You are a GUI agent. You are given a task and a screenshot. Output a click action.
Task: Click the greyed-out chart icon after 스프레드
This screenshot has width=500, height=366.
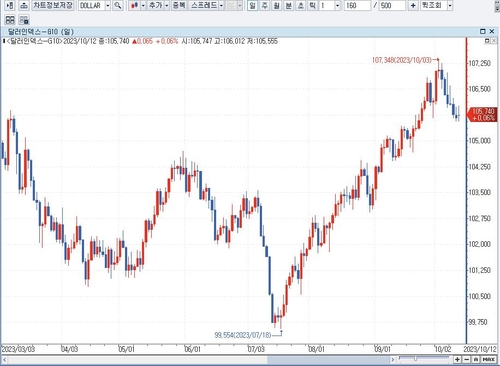click(231, 5)
